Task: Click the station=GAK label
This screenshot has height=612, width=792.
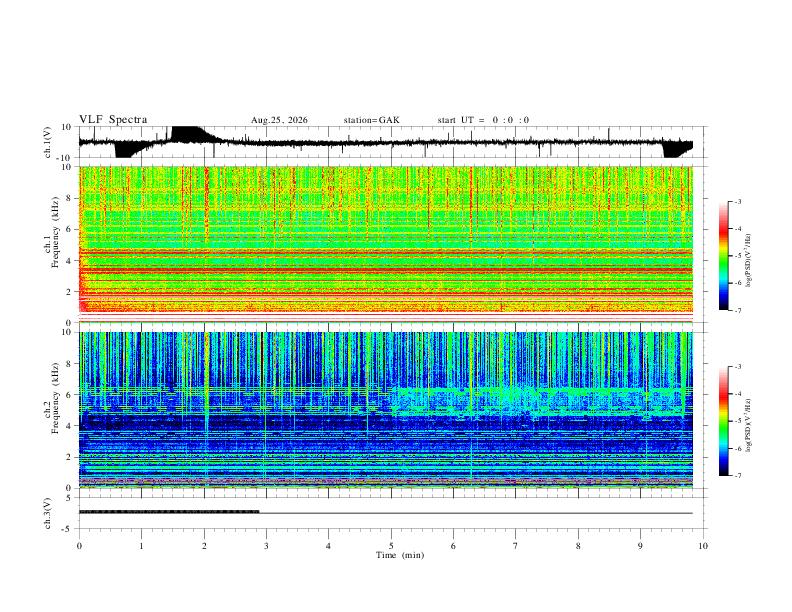Action: [x=371, y=120]
